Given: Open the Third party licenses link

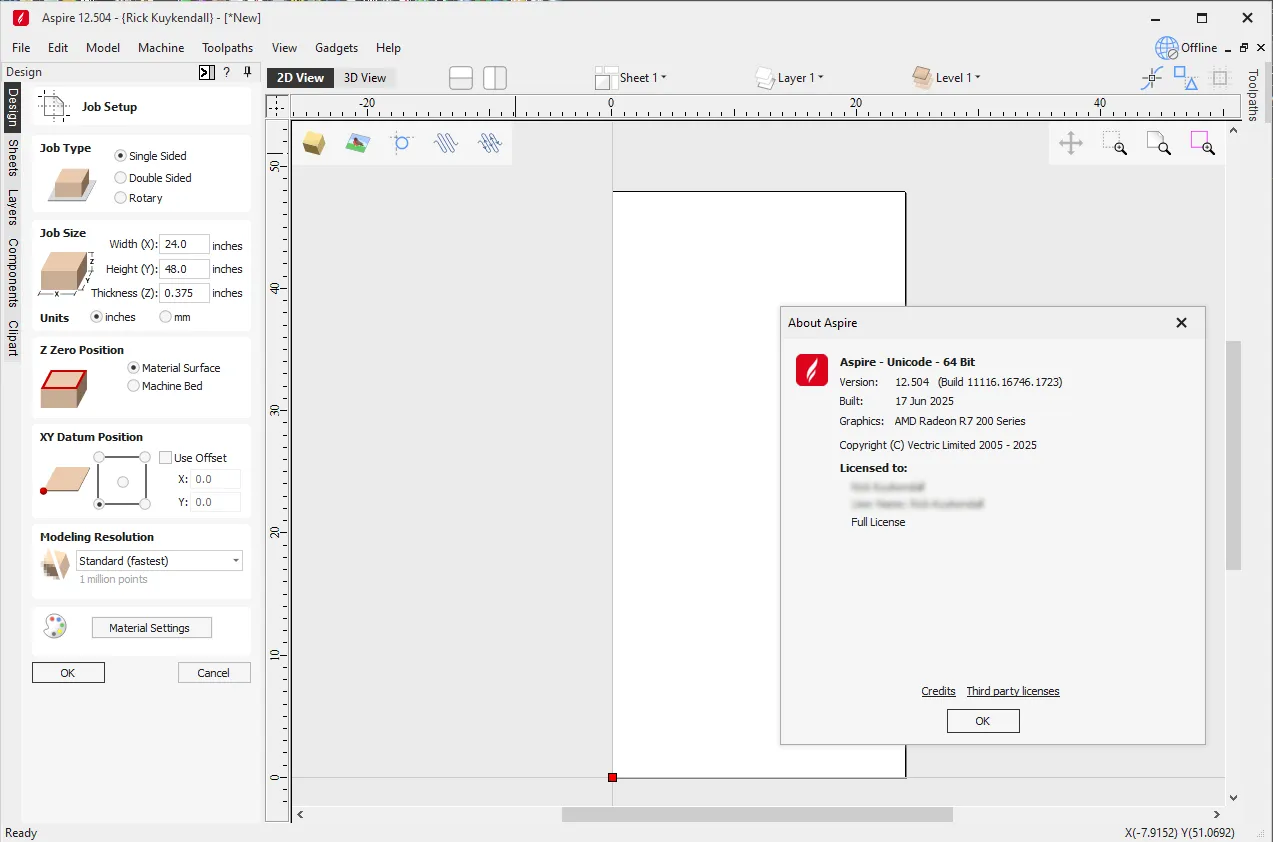Looking at the screenshot, I should 1013,691.
